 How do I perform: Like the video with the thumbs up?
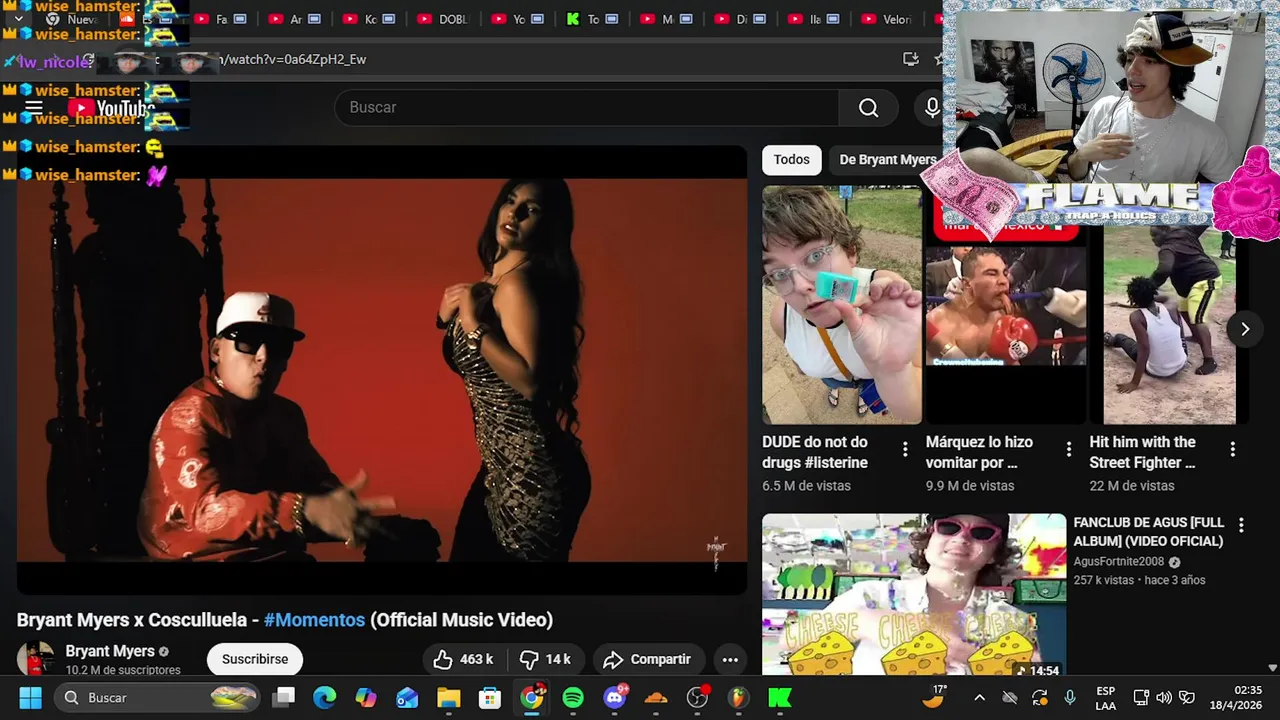click(463, 659)
